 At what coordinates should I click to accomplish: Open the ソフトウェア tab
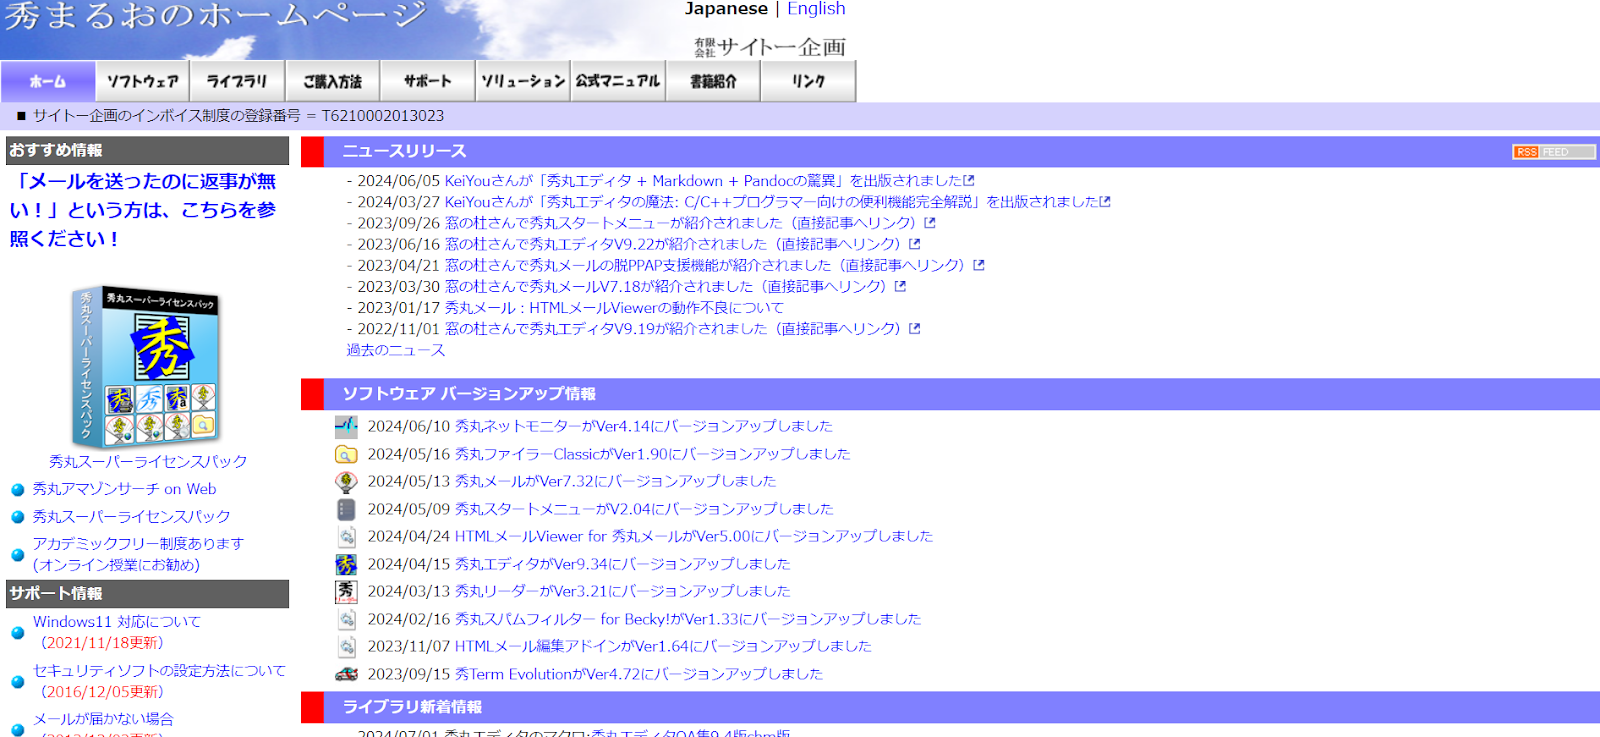click(143, 81)
